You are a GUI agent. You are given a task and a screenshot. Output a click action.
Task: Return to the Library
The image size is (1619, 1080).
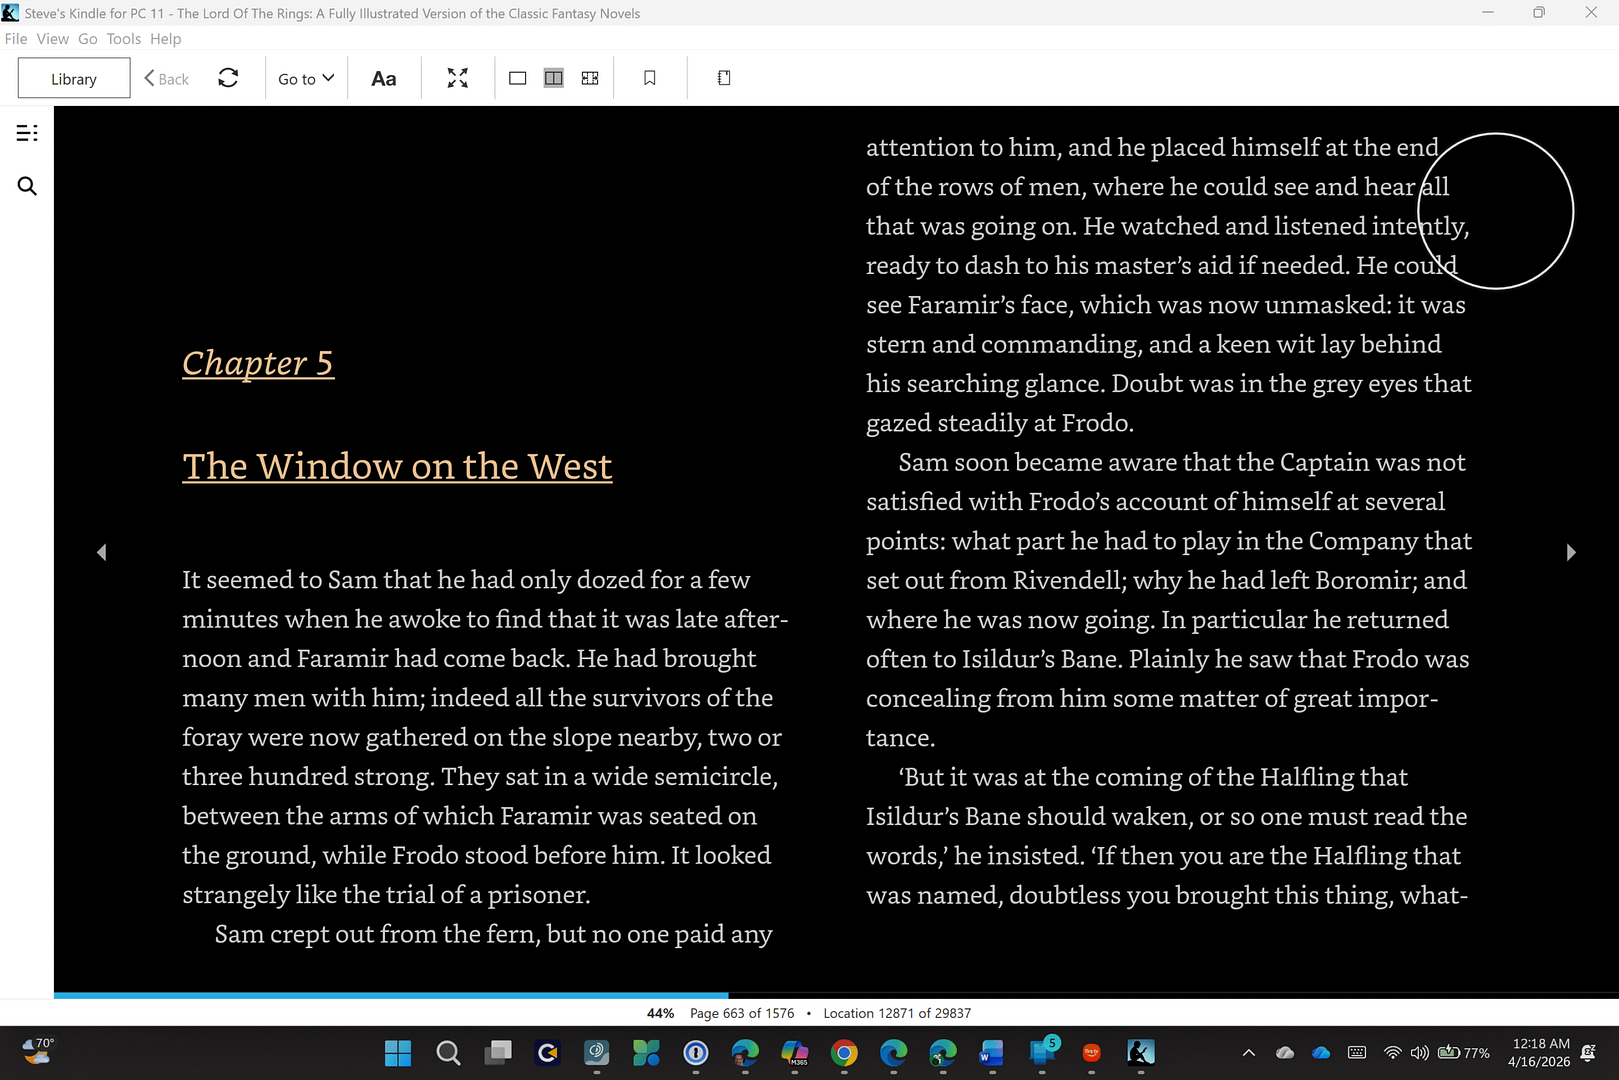pyautogui.click(x=74, y=79)
